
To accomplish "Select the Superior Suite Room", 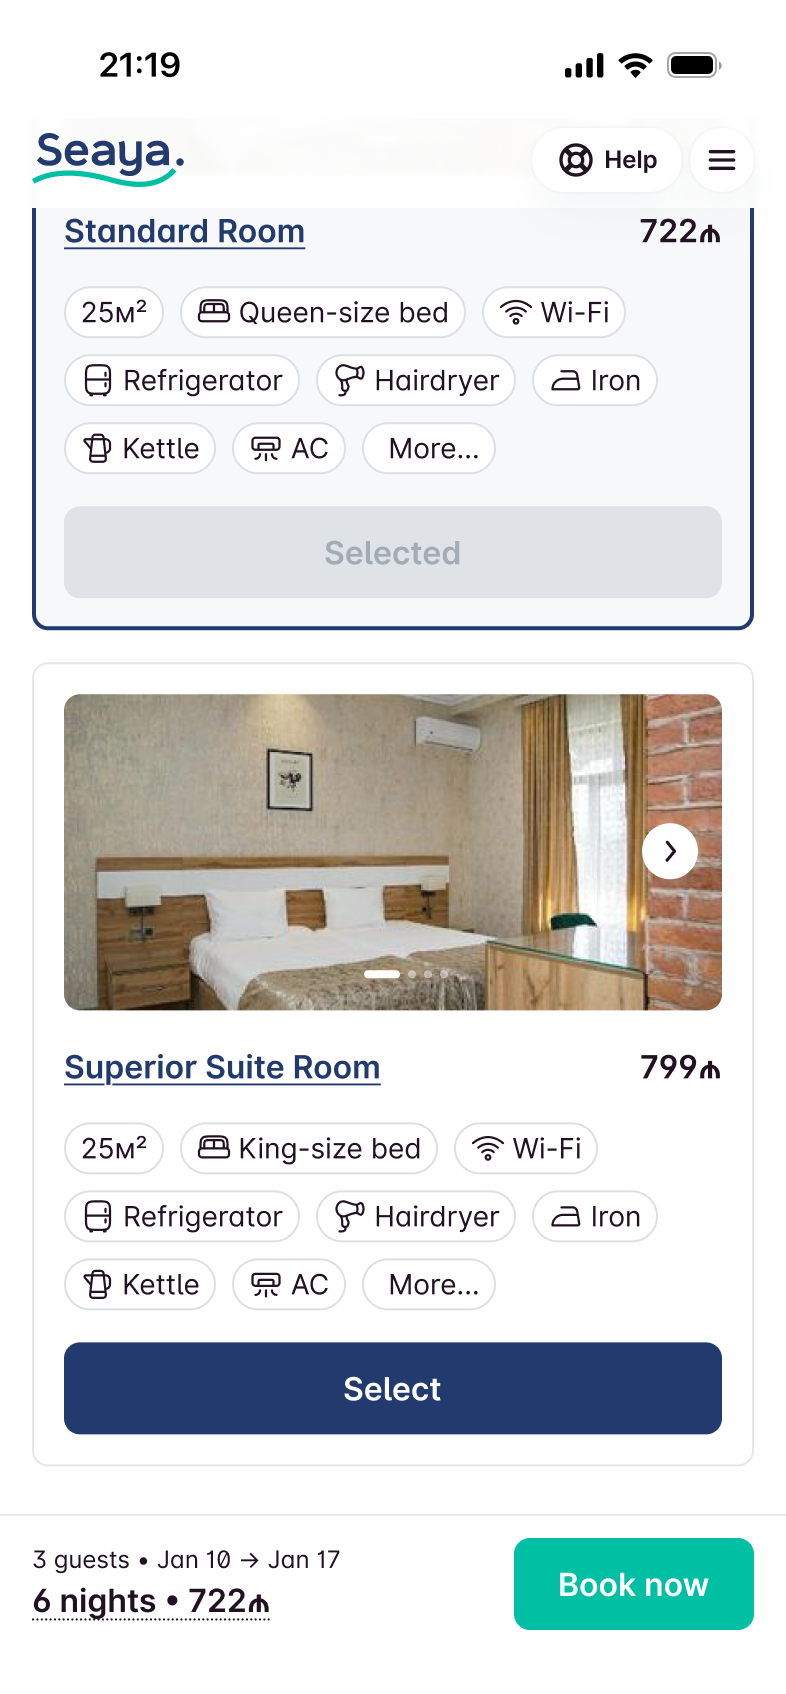I will (393, 1388).
